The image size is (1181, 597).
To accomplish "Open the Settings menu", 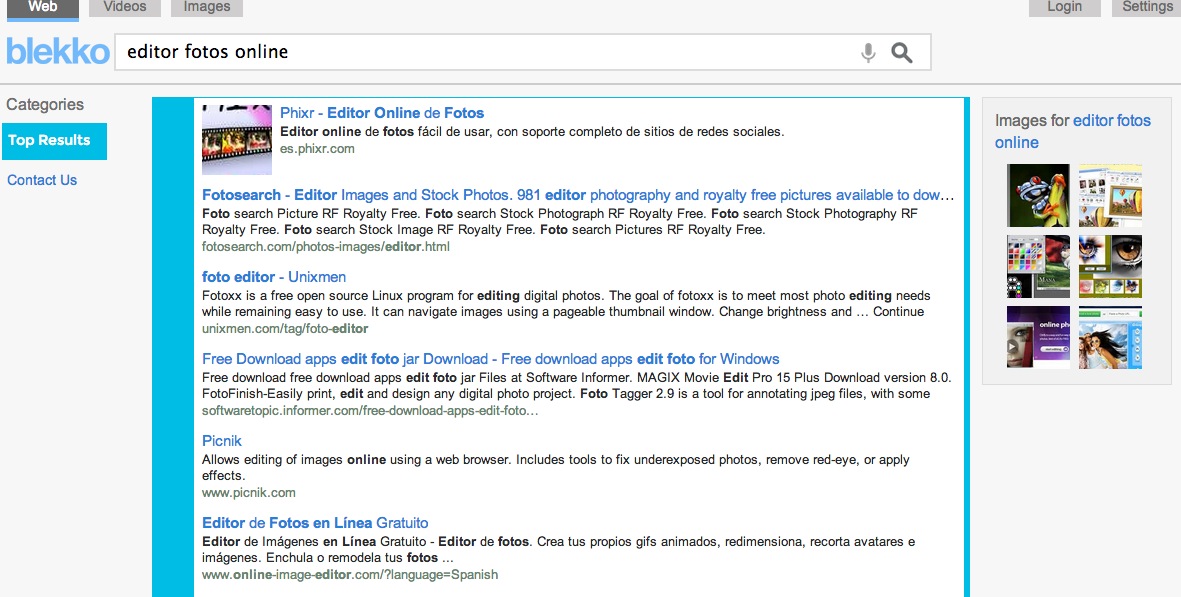I will [x=1146, y=8].
